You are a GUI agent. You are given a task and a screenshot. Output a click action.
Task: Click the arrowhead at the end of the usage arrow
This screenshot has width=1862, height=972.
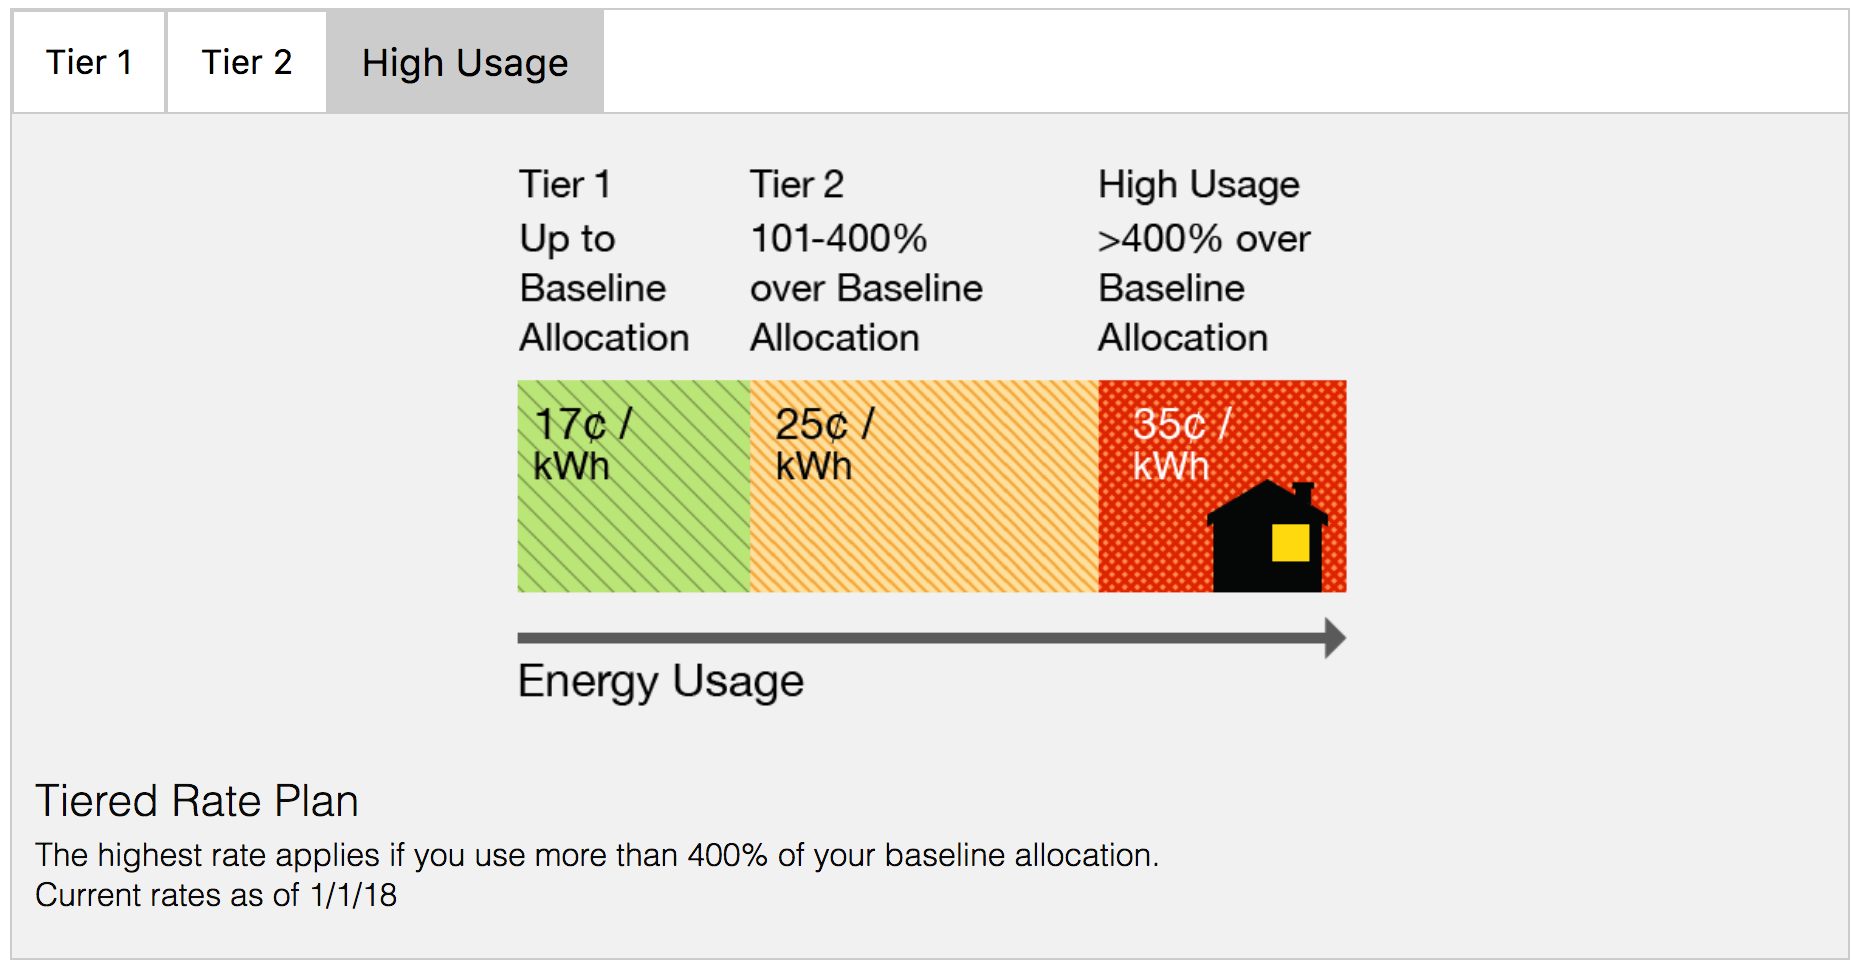pyautogui.click(x=1330, y=637)
